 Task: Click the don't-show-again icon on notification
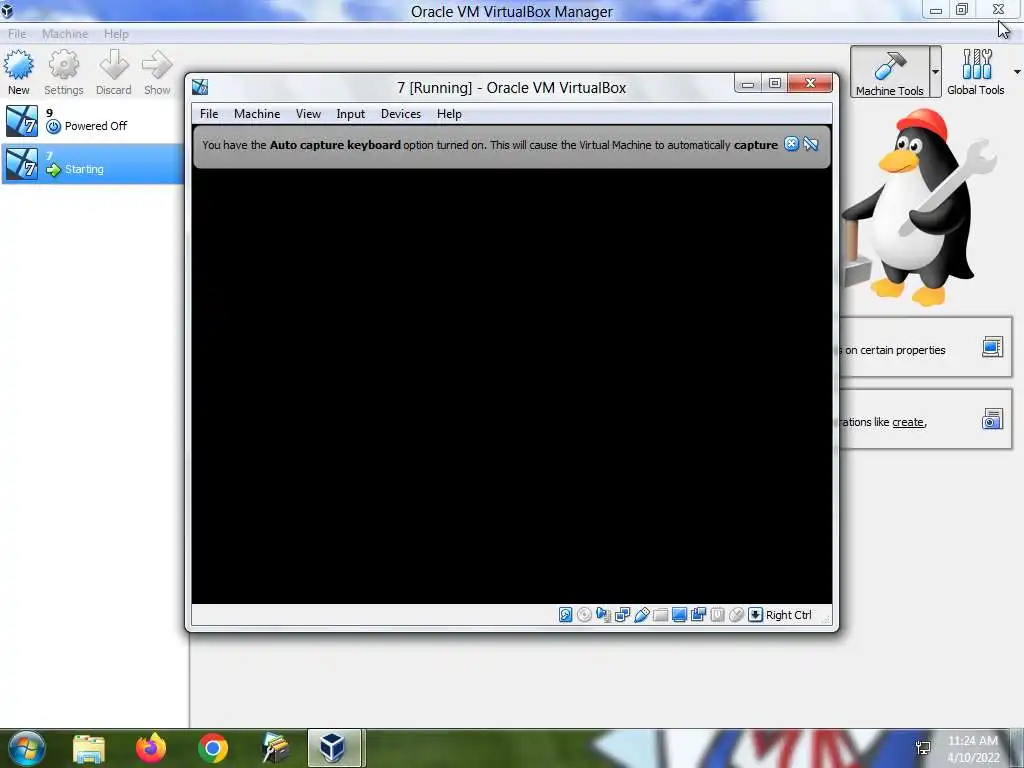point(811,144)
